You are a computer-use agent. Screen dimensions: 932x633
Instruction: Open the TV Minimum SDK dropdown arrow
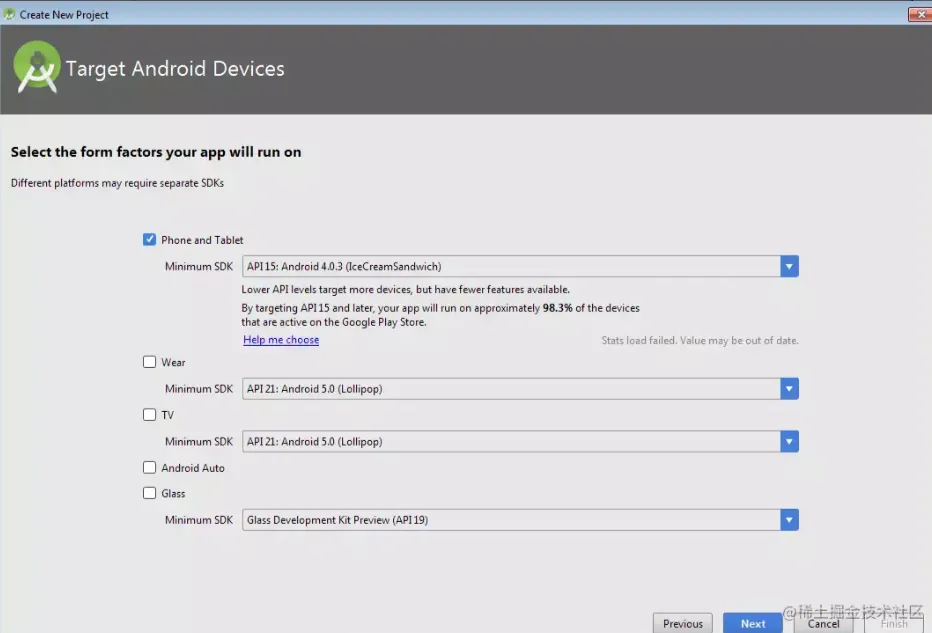click(789, 442)
